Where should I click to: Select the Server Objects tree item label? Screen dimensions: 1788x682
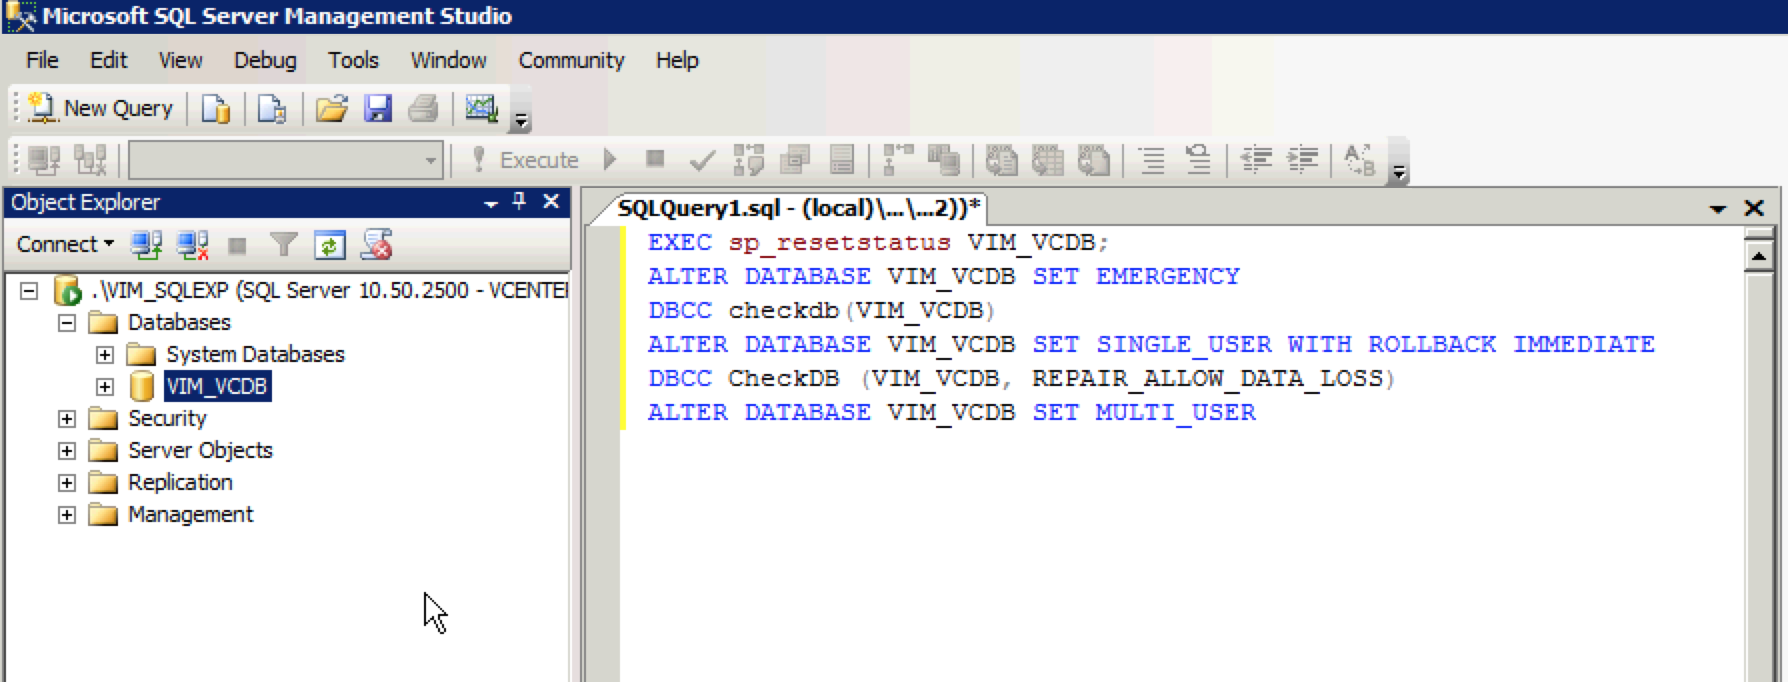coord(200,450)
